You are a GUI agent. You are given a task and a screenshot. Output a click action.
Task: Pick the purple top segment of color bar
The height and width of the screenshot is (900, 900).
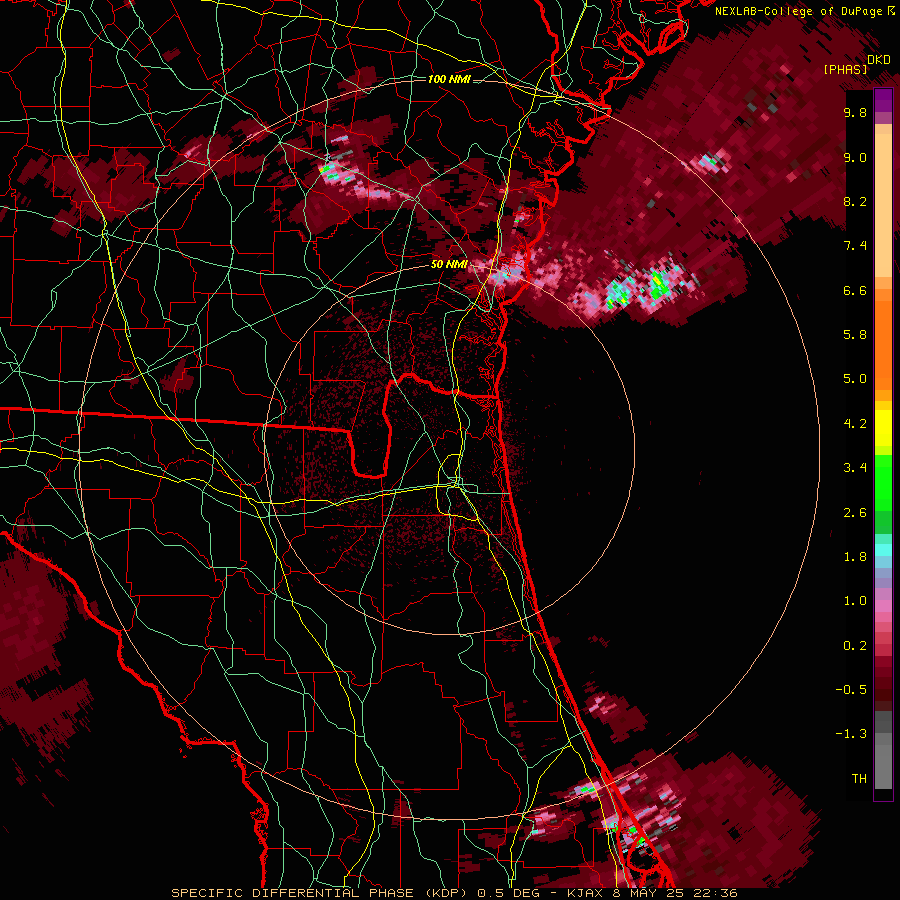tap(883, 100)
